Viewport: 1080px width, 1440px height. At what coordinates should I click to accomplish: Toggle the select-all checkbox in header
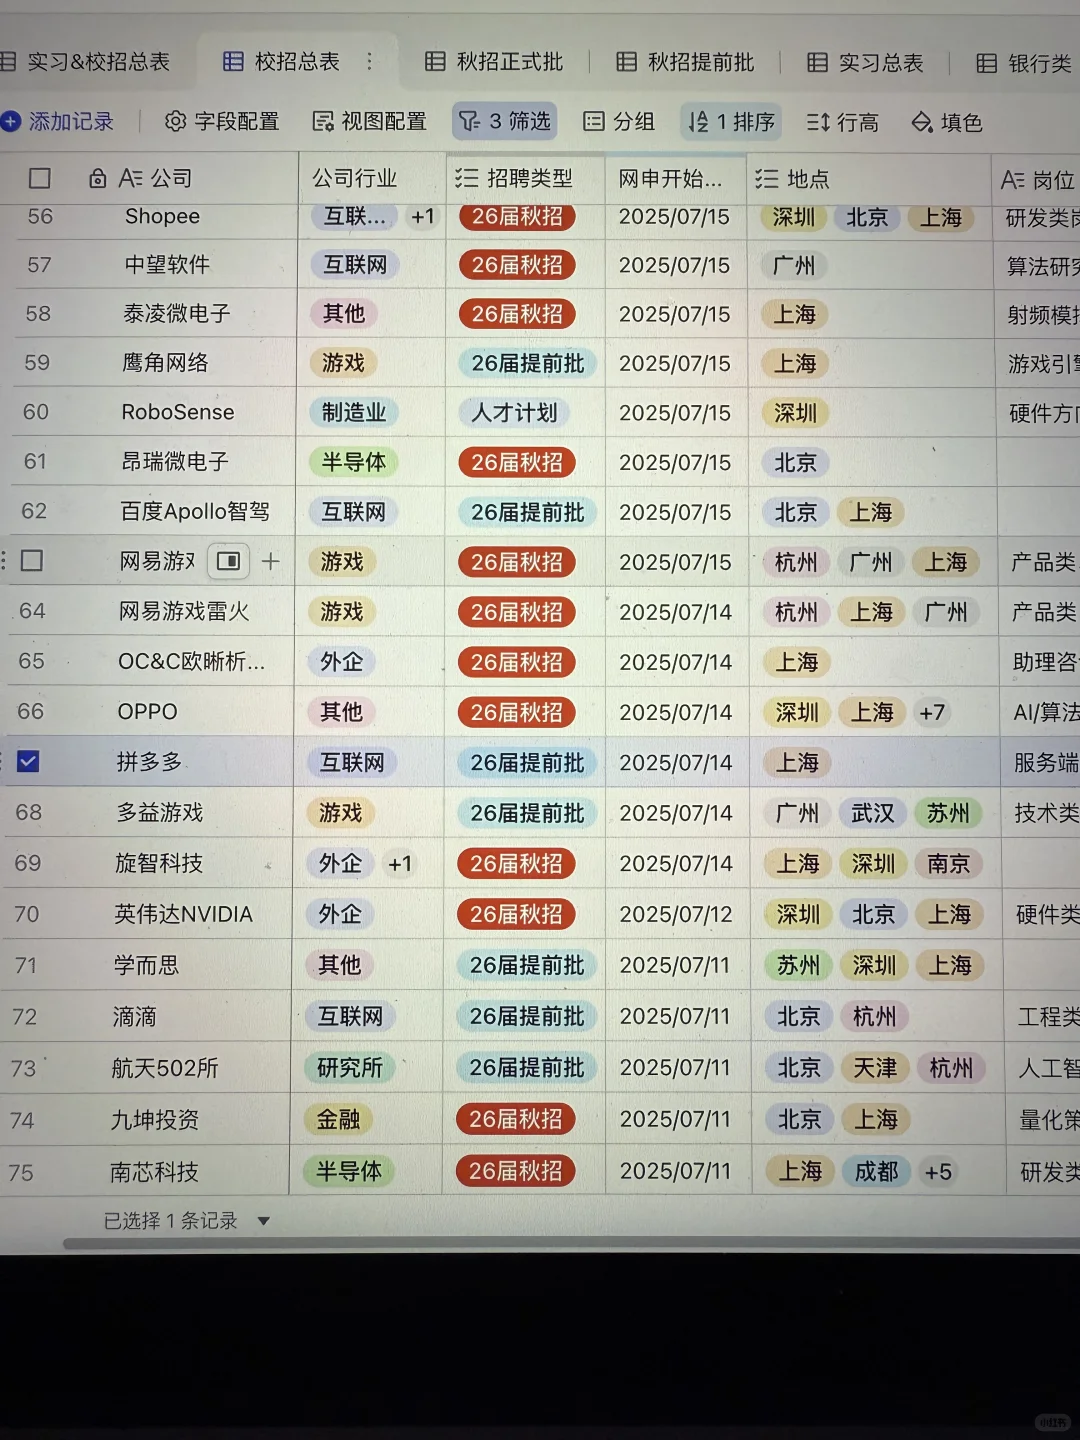[x=40, y=179]
